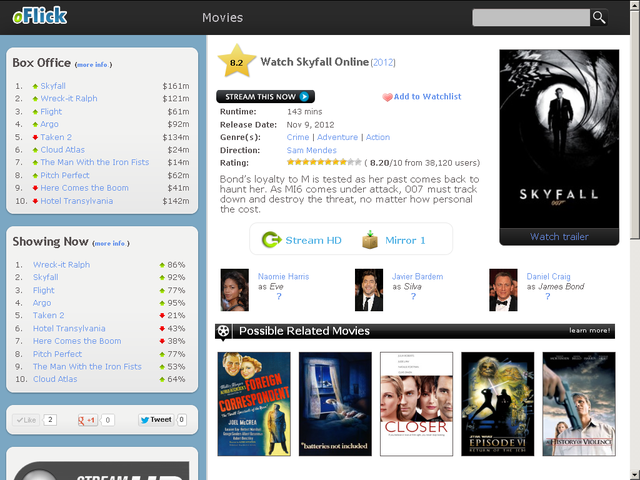Open Cloud Atlas in the Box Office list
Image resolution: width=640 pixels, height=480 pixels.
point(62,150)
